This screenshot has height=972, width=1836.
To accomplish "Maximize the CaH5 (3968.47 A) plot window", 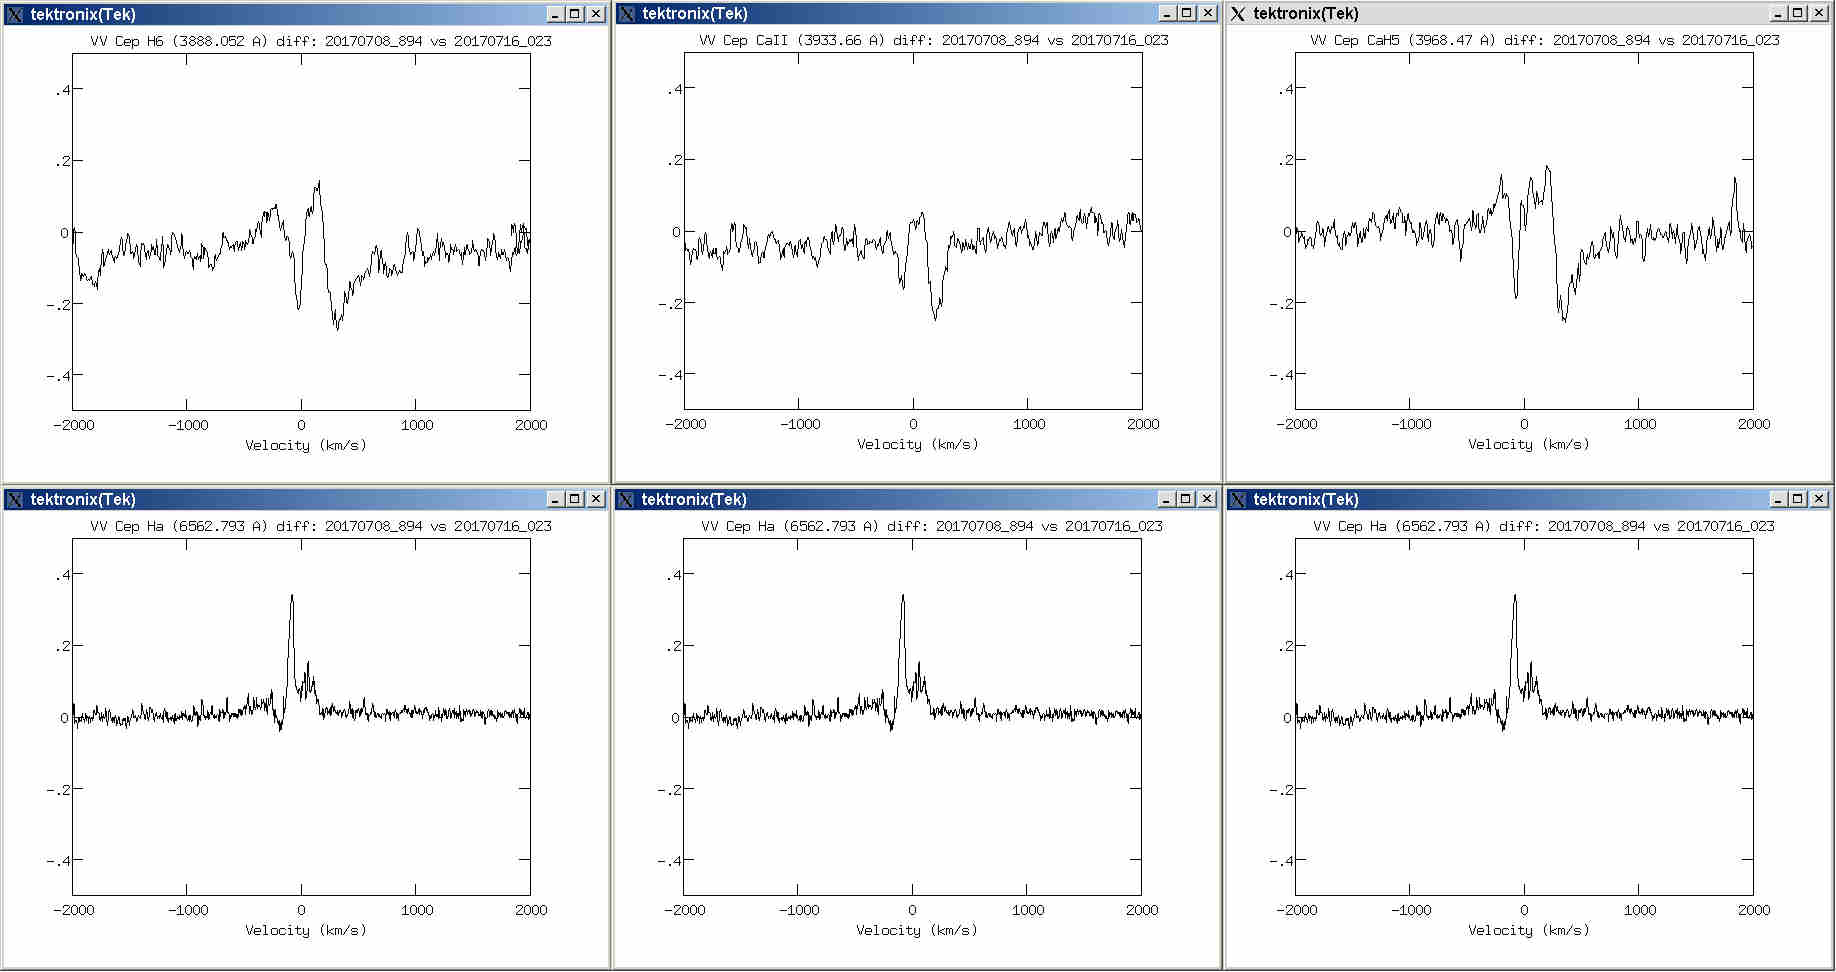I will pyautogui.click(x=1797, y=13).
